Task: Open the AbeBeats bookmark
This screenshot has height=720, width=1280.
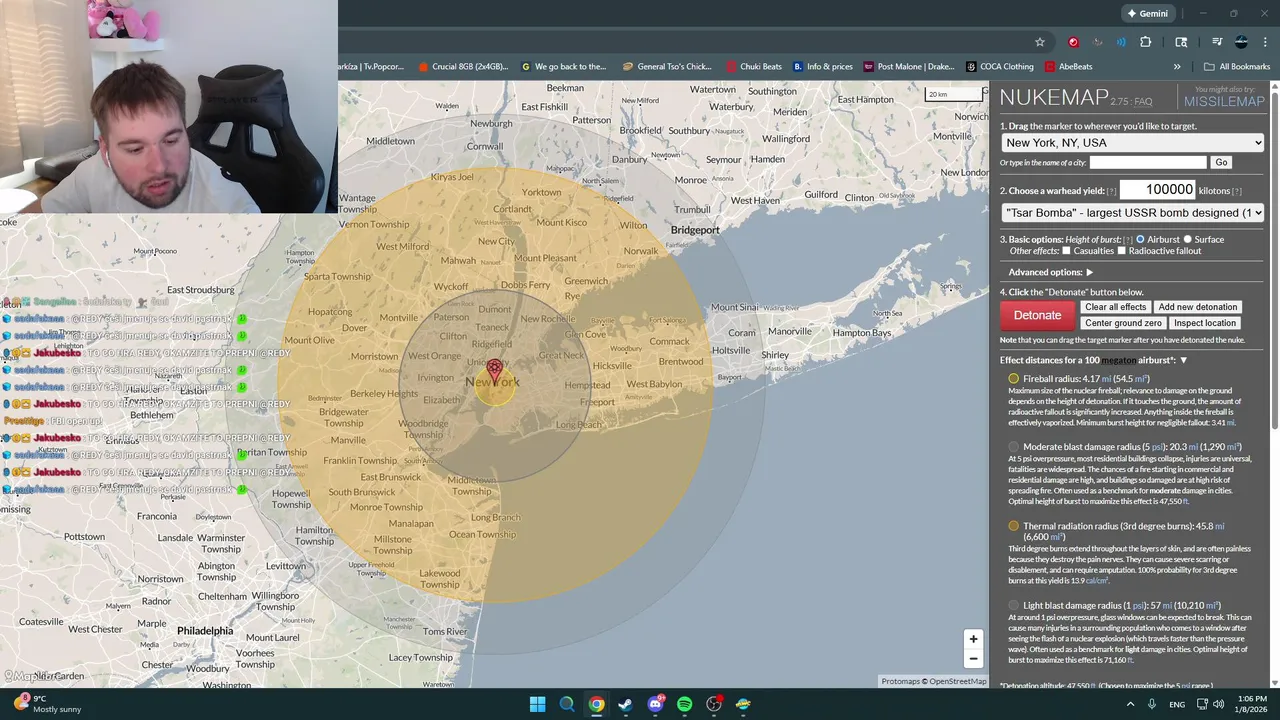Action: click(x=1069, y=67)
